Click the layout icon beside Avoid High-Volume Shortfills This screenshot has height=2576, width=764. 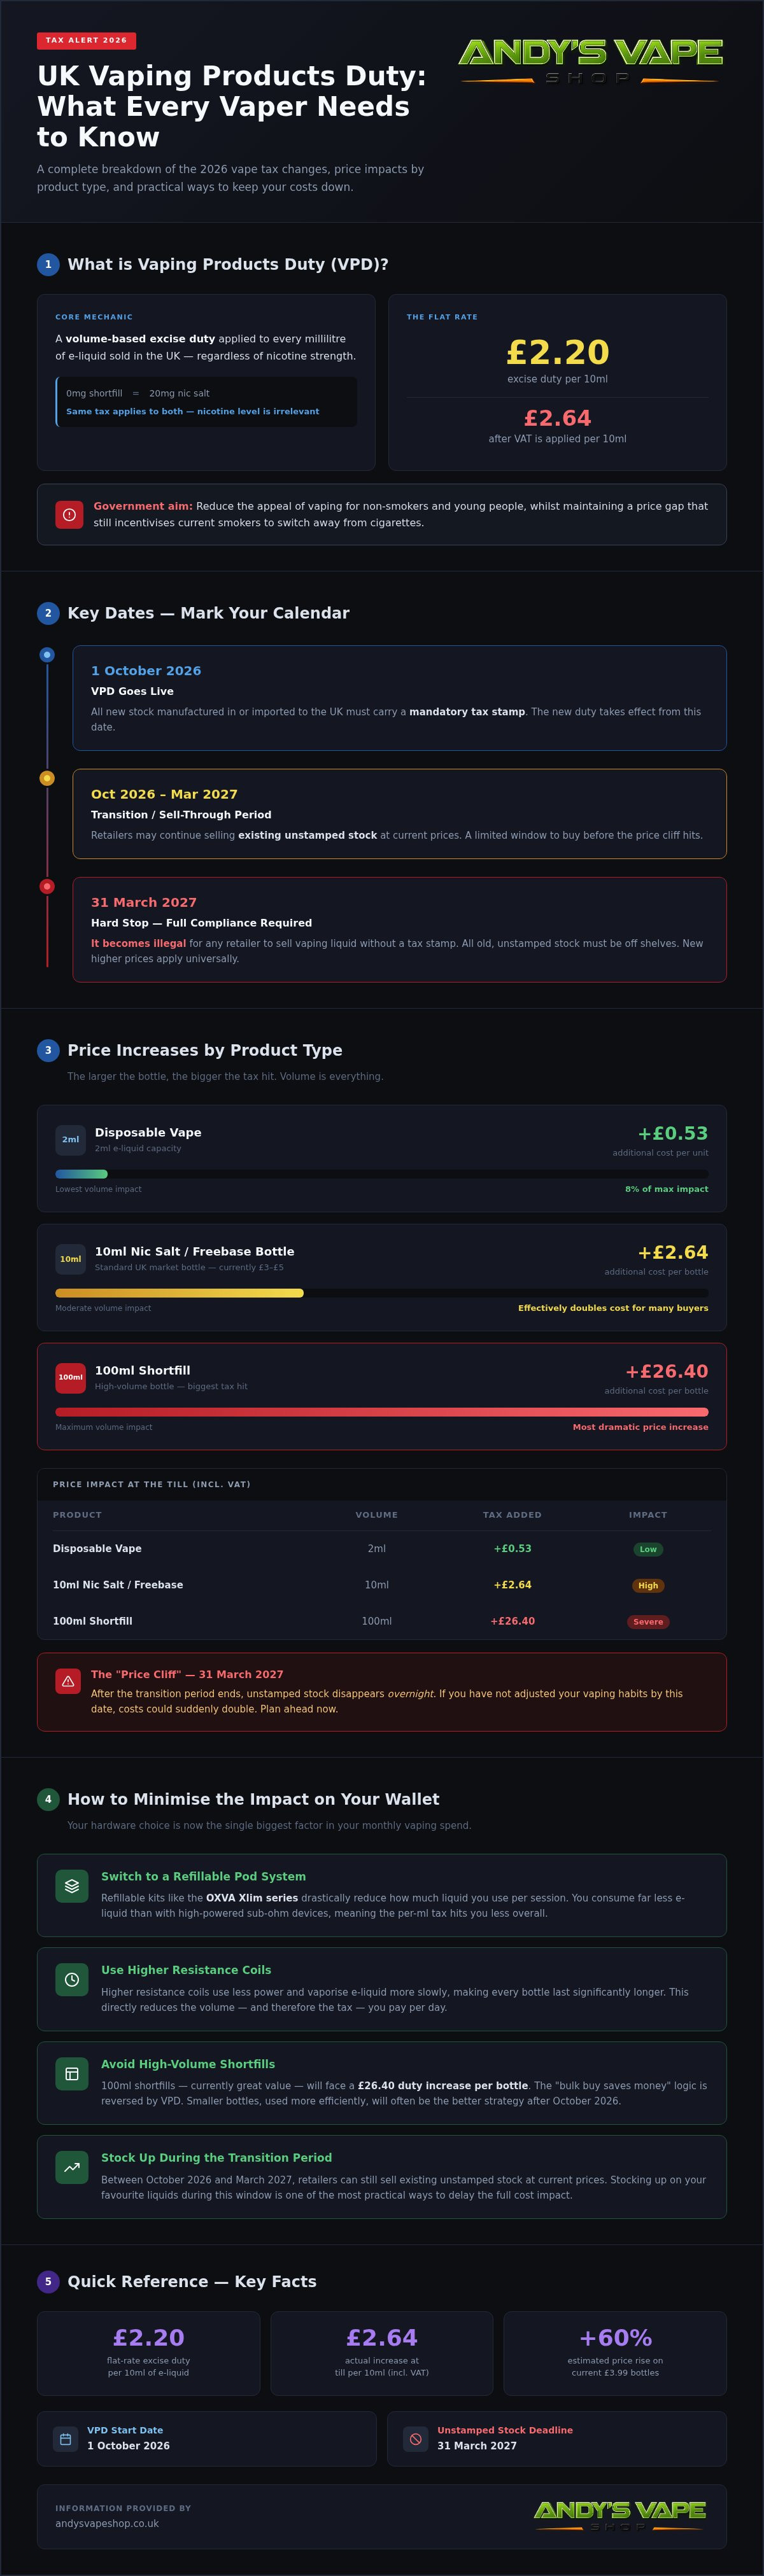point(71,2073)
